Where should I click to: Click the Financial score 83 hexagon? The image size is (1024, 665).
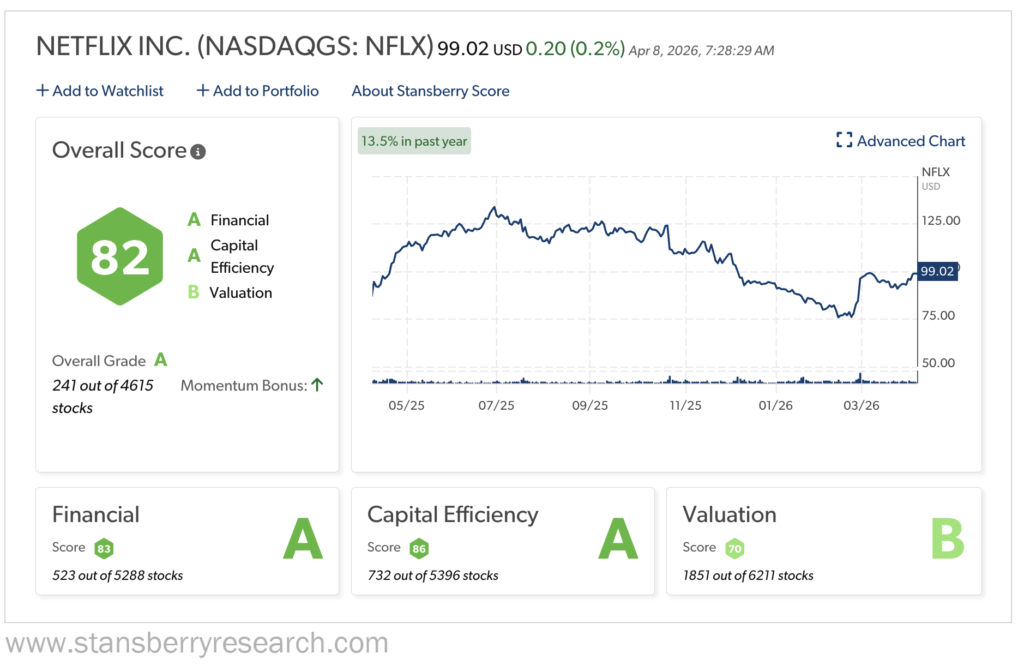click(x=104, y=548)
